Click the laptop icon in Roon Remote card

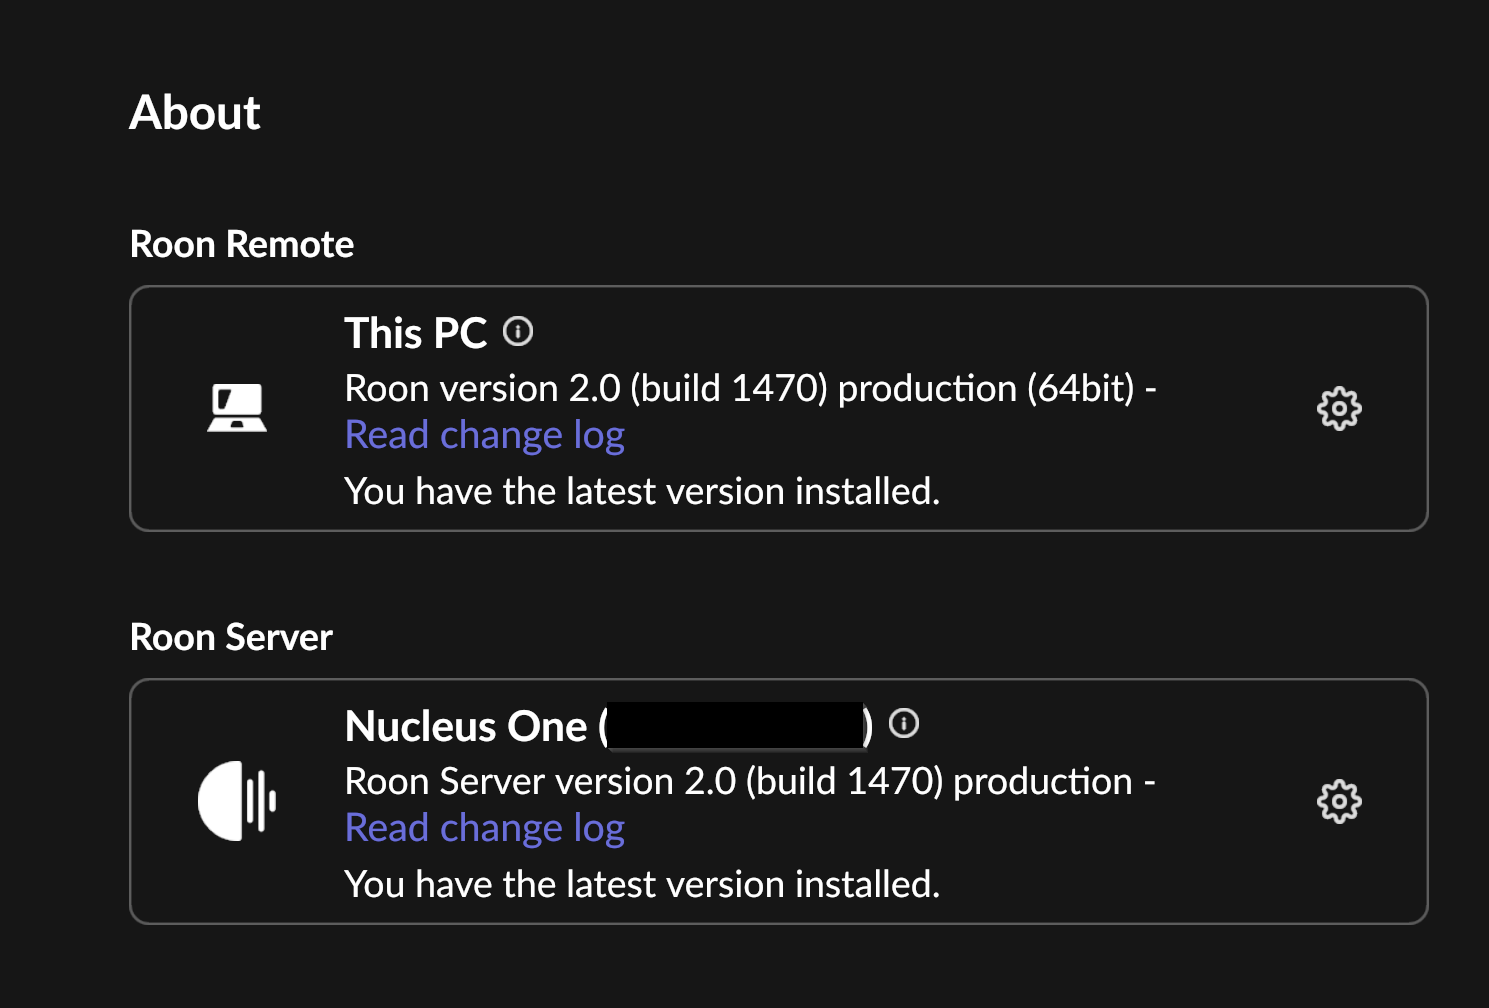pos(237,408)
